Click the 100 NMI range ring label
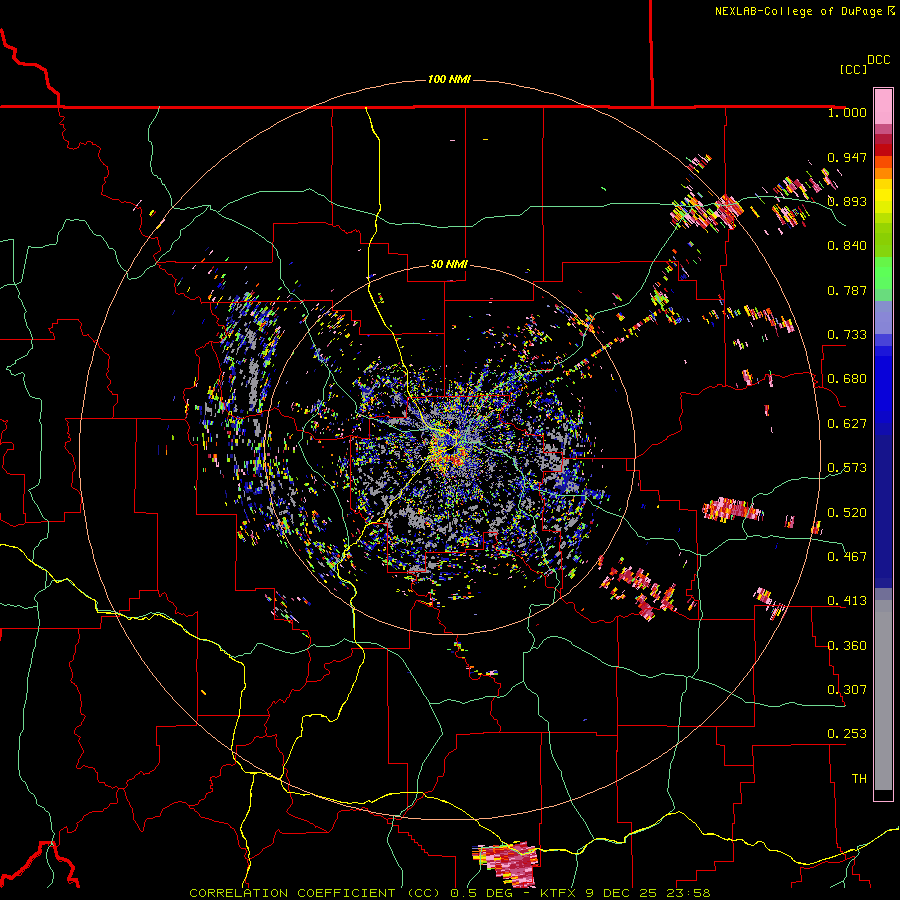This screenshot has height=900, width=900. pos(449,79)
